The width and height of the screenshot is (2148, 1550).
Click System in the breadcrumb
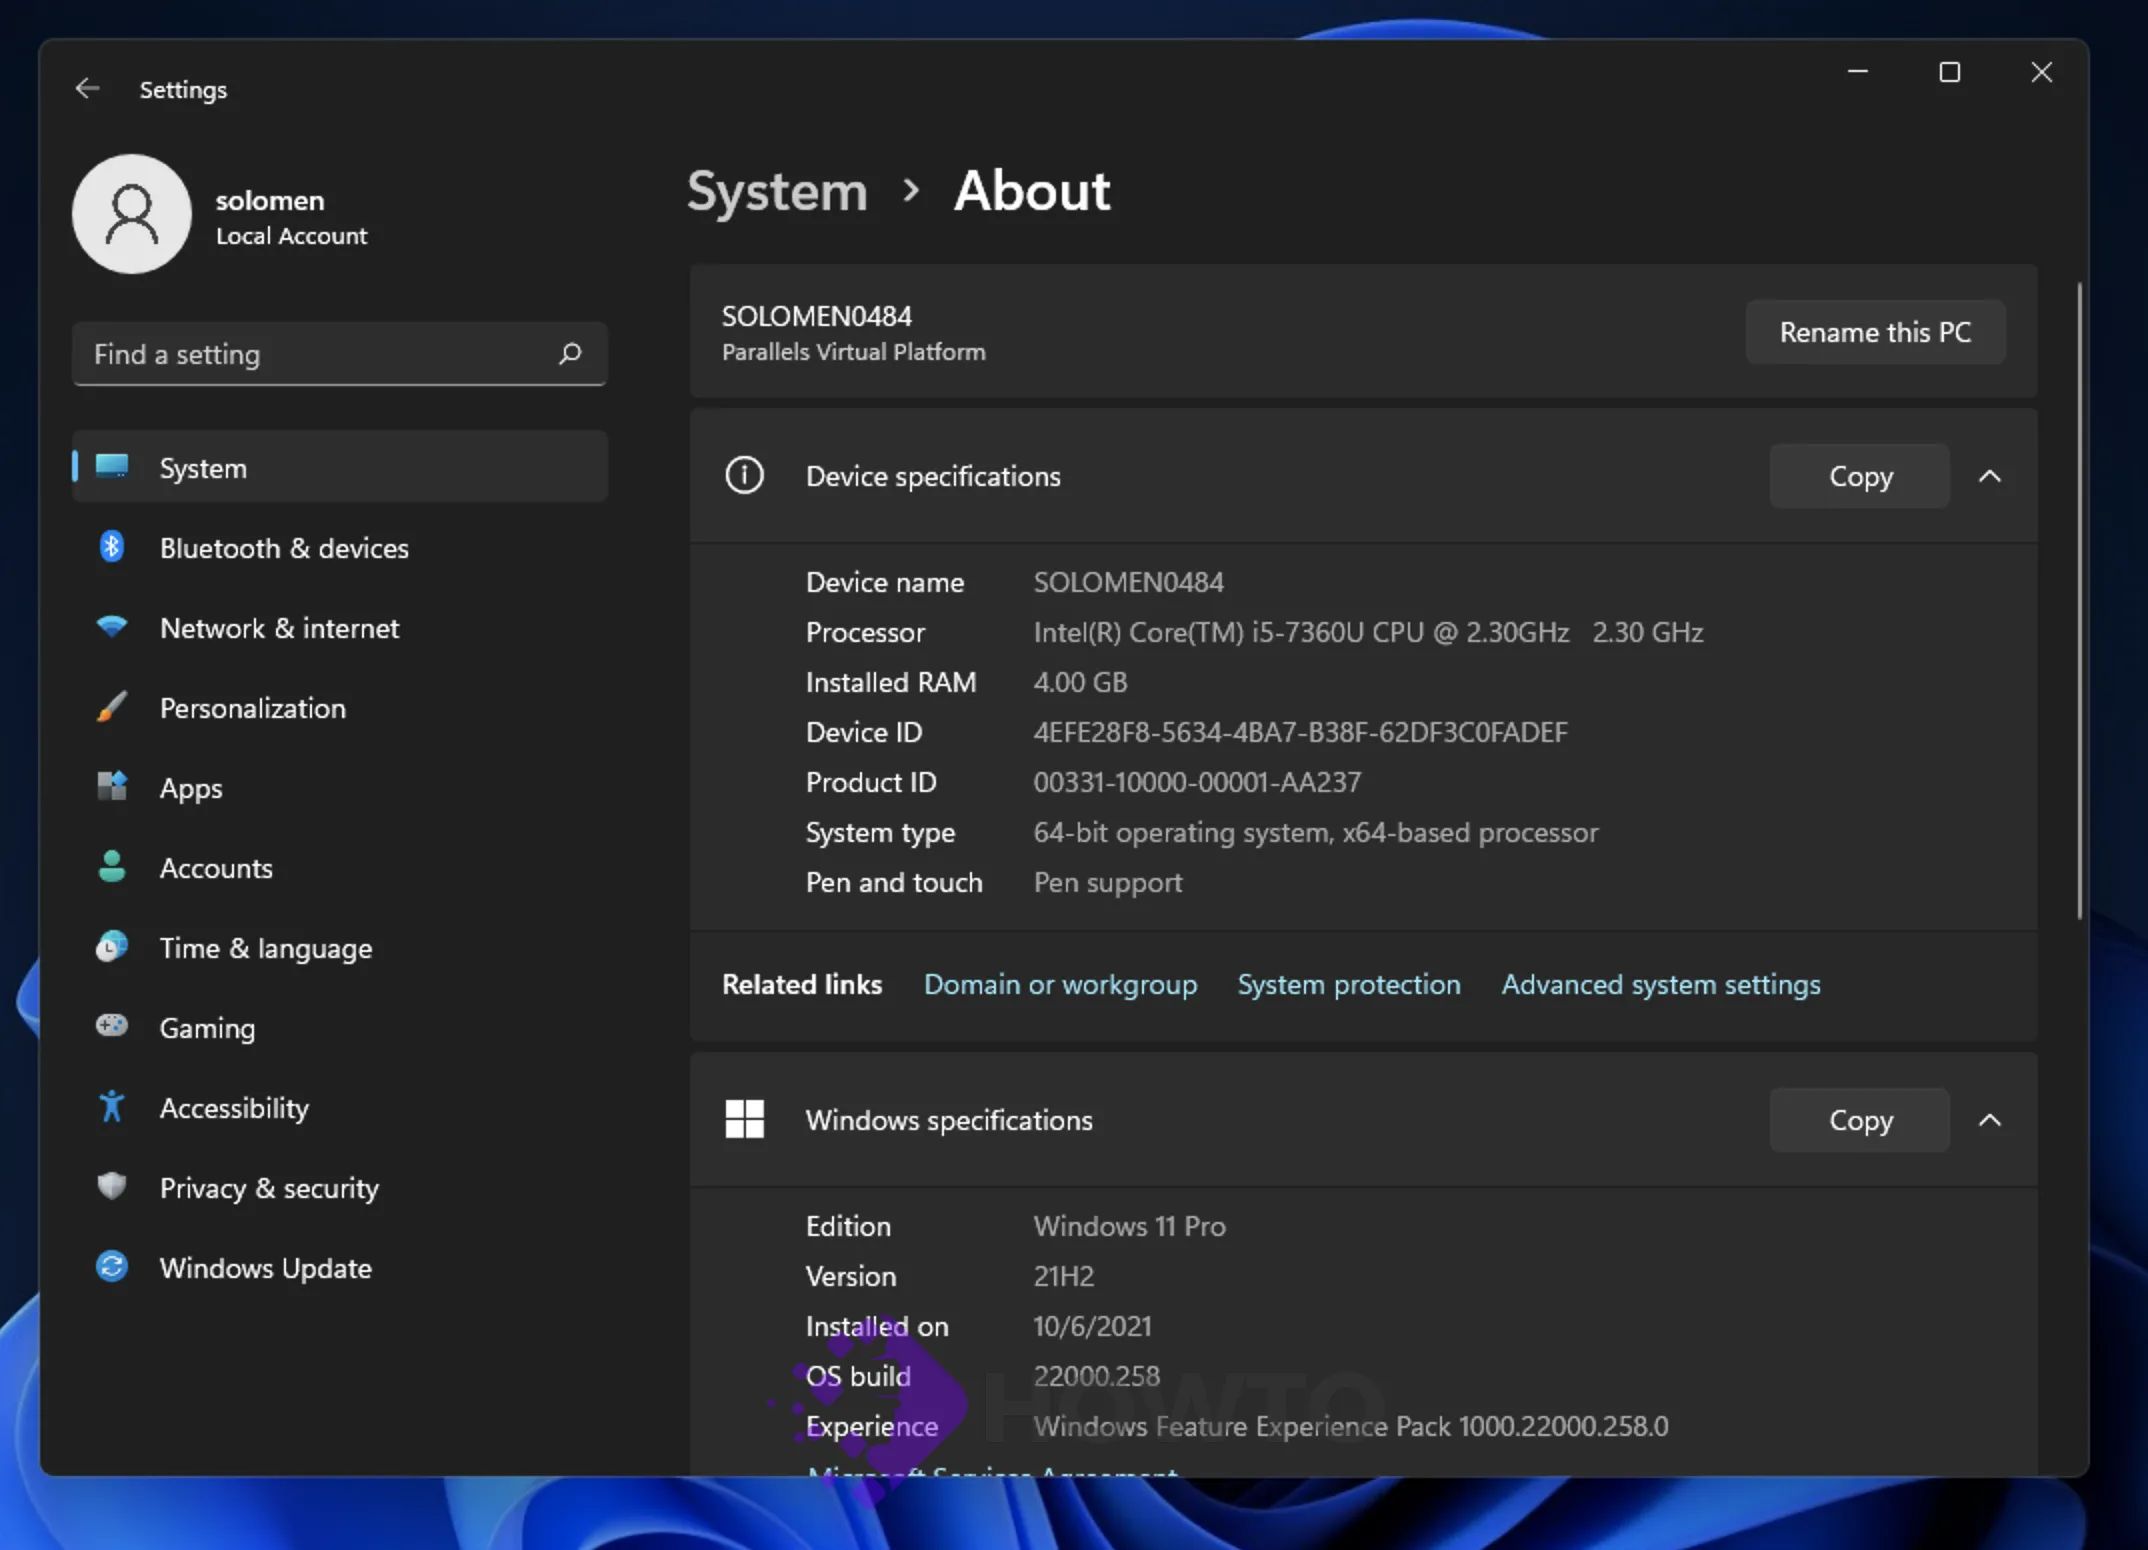(x=777, y=191)
